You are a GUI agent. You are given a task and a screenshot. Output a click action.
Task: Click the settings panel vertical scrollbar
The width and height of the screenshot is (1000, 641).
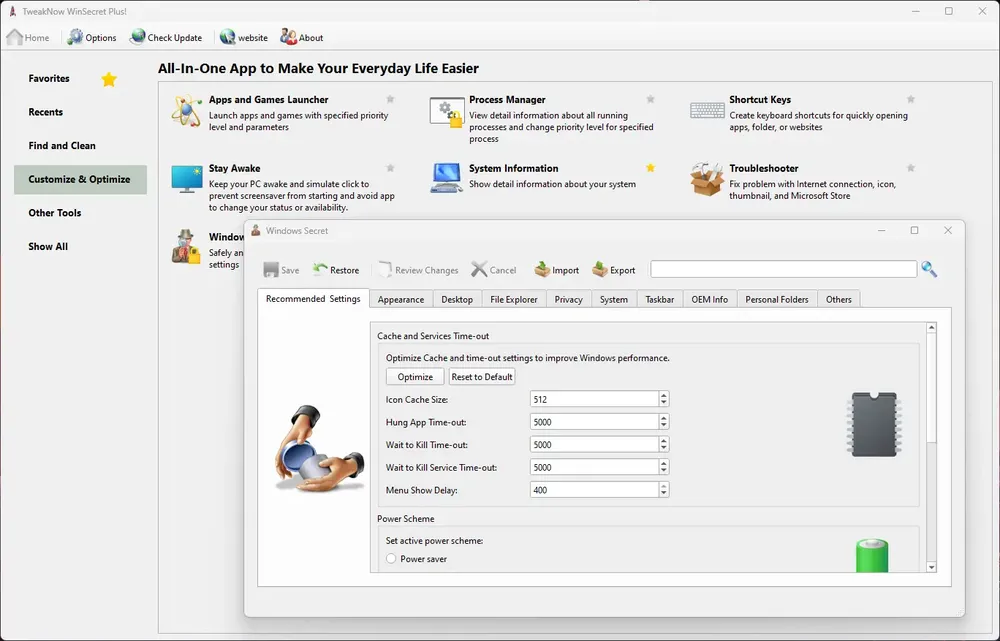click(932, 448)
